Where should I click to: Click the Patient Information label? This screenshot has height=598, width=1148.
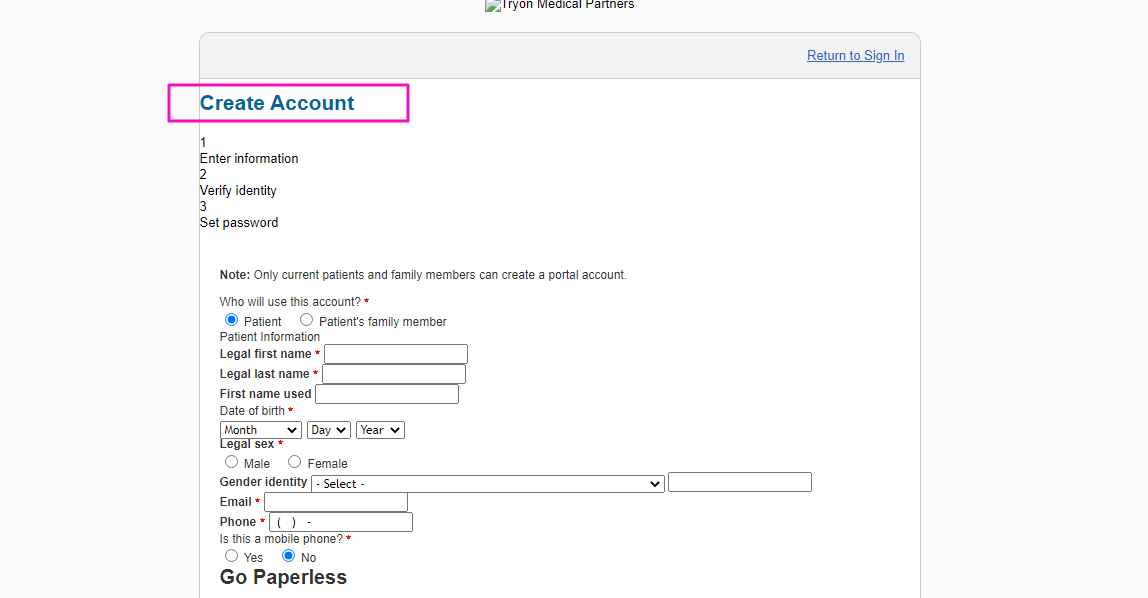point(269,337)
